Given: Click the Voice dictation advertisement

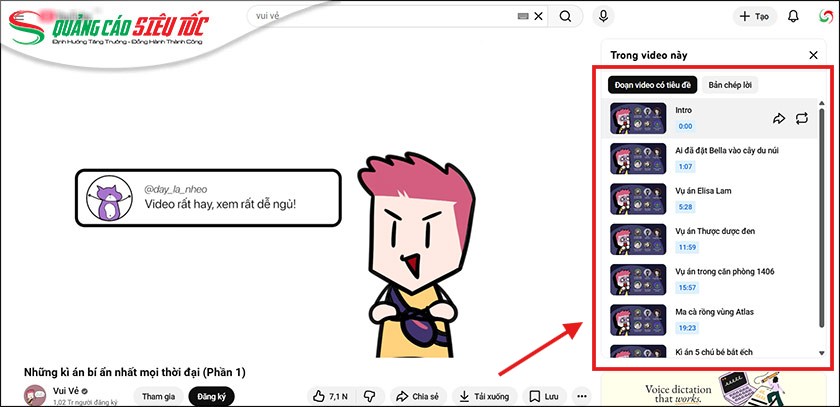Looking at the screenshot, I should 714,390.
